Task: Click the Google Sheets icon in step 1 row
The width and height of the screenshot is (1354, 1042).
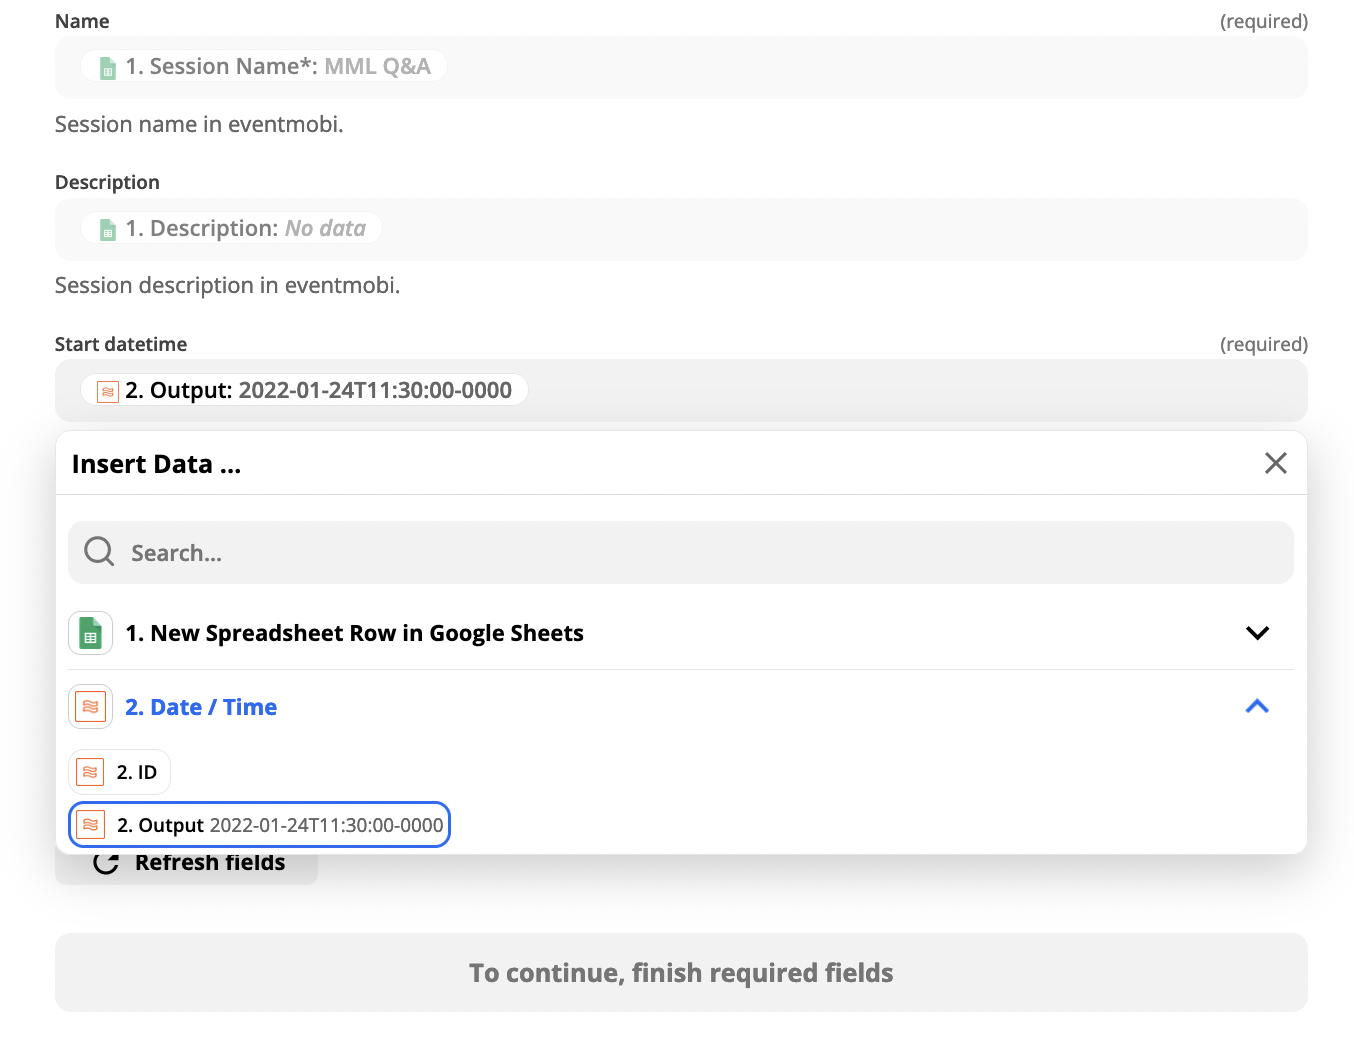Action: [x=91, y=634]
